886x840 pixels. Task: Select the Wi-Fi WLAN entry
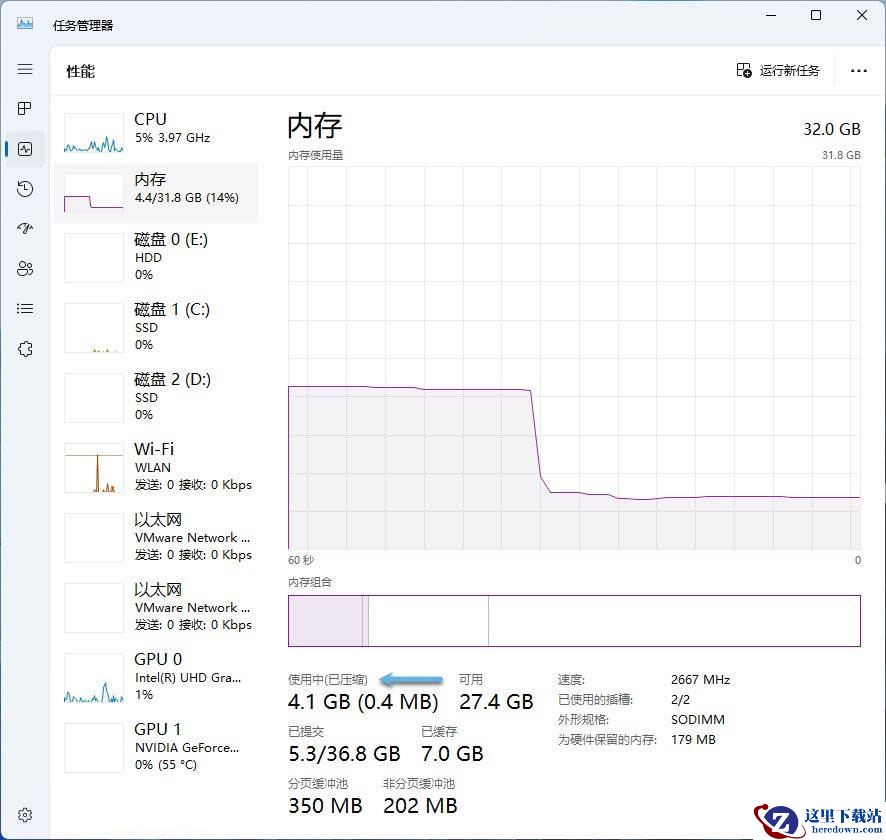pyautogui.click(x=156, y=467)
